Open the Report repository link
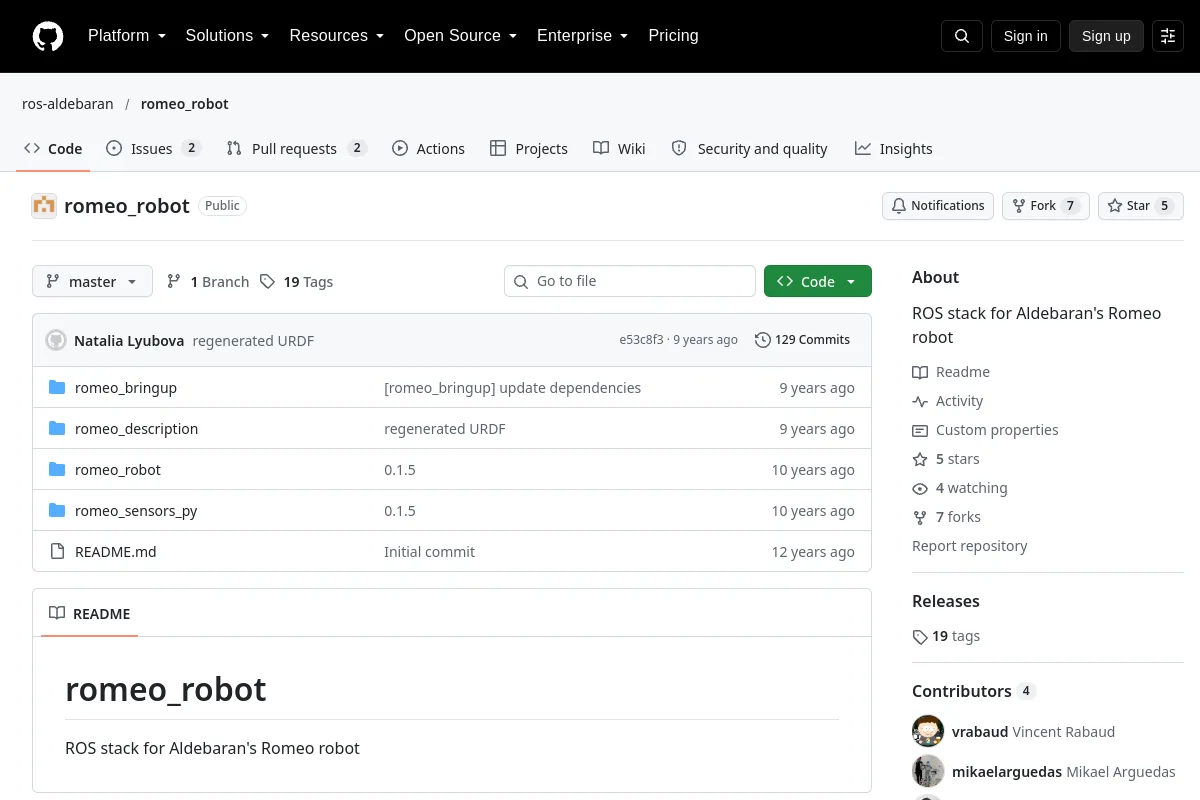The height and width of the screenshot is (800, 1200). coord(970,546)
